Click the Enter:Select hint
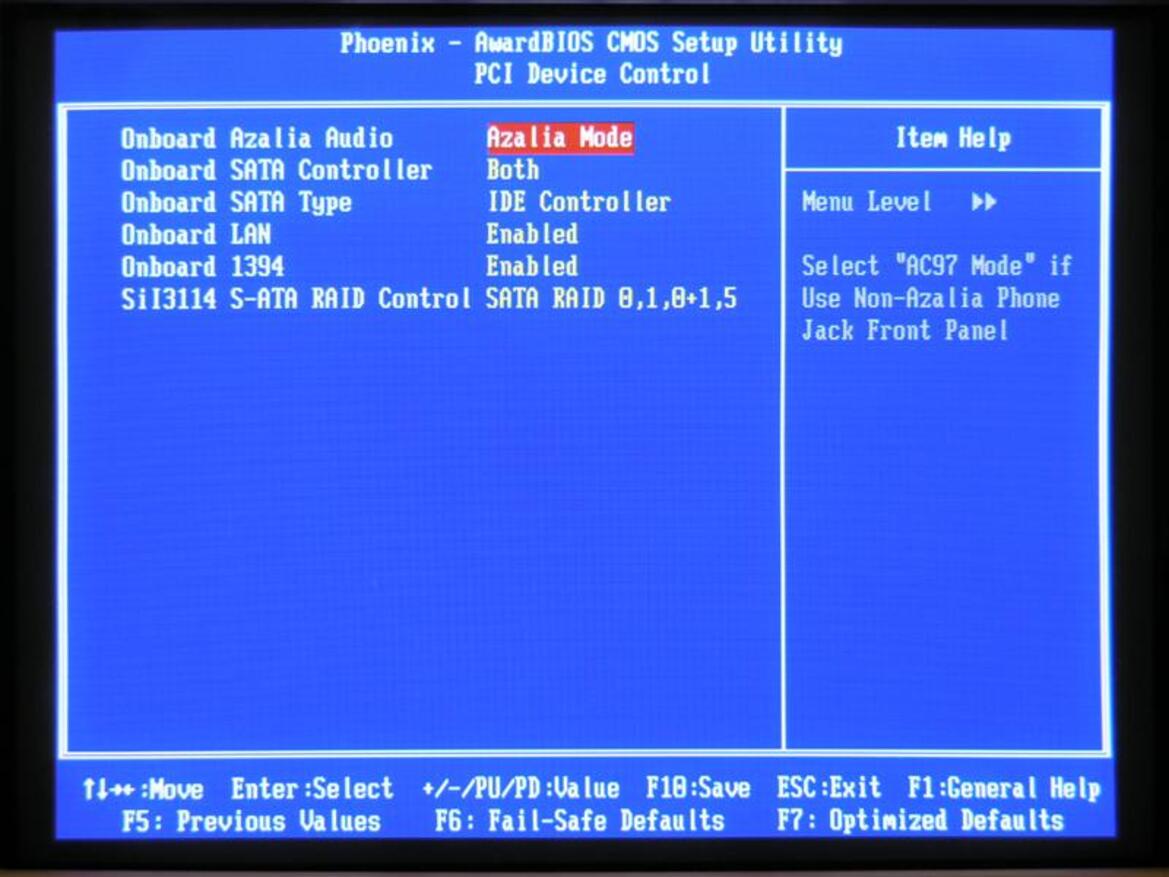Viewport: 1169px width, 877px height. click(x=312, y=788)
